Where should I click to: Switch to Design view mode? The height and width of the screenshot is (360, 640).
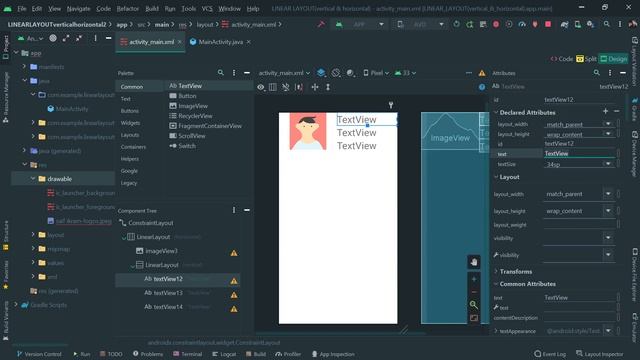point(613,59)
